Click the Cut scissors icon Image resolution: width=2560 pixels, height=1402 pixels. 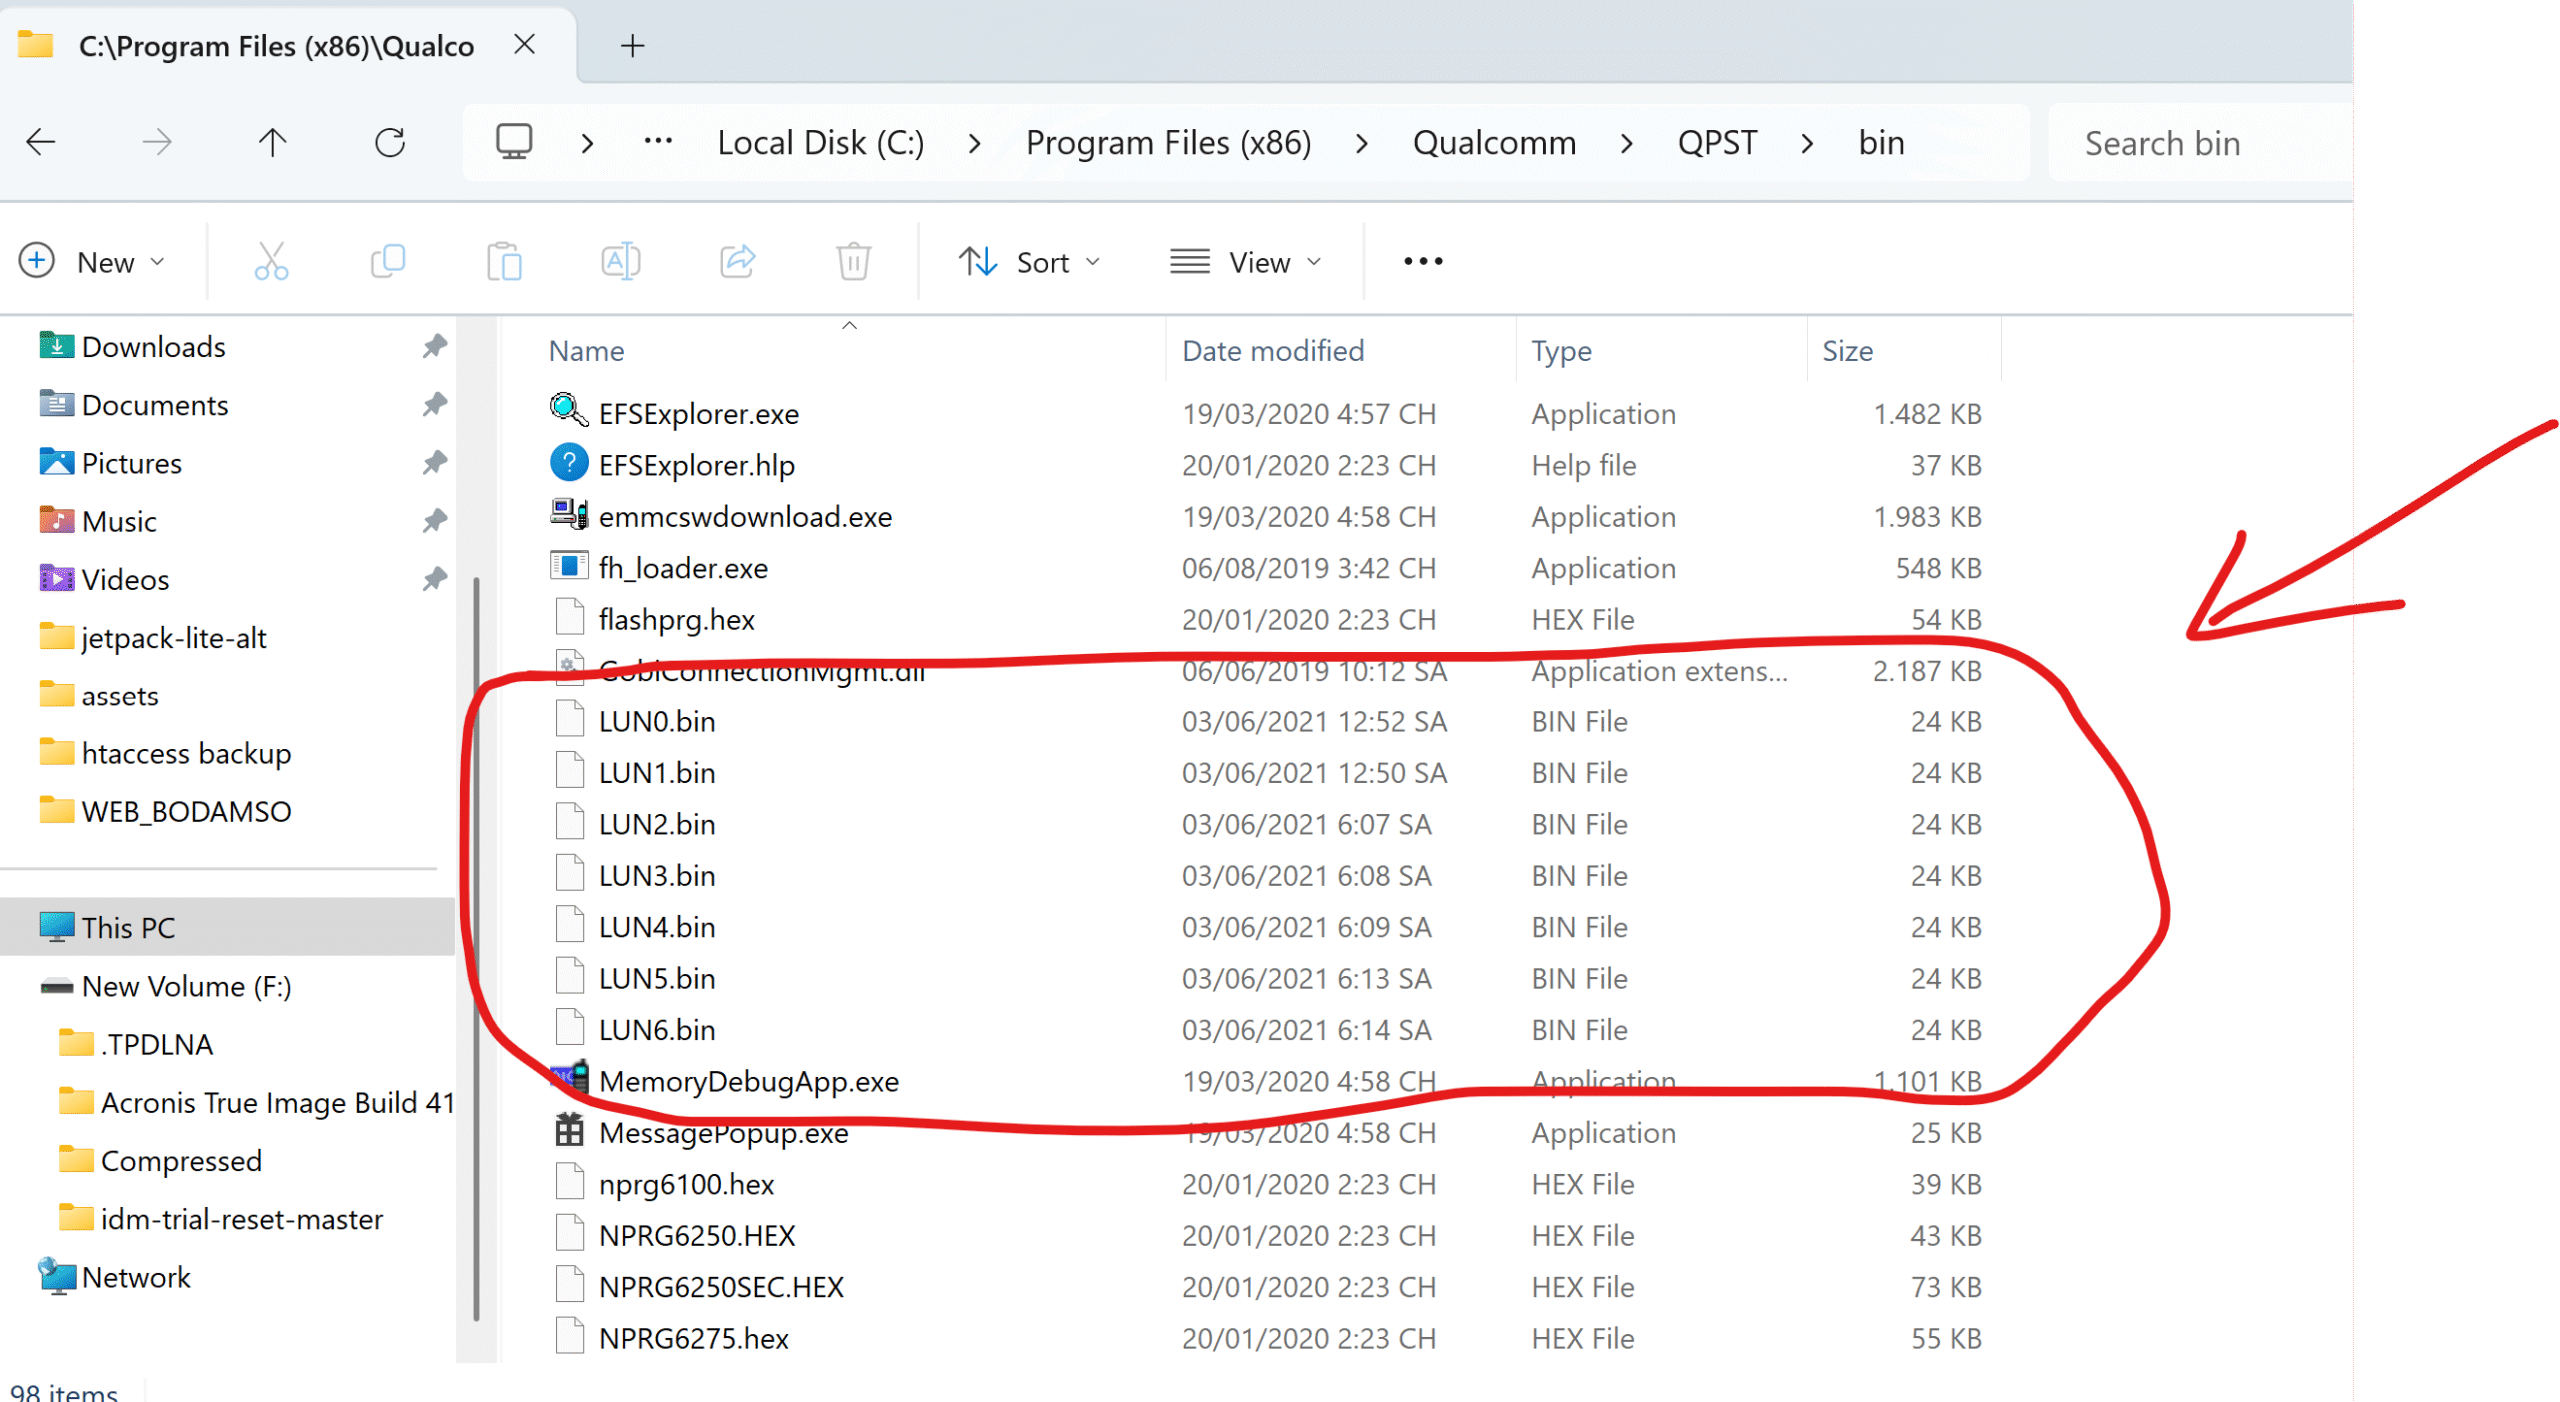tap(271, 262)
